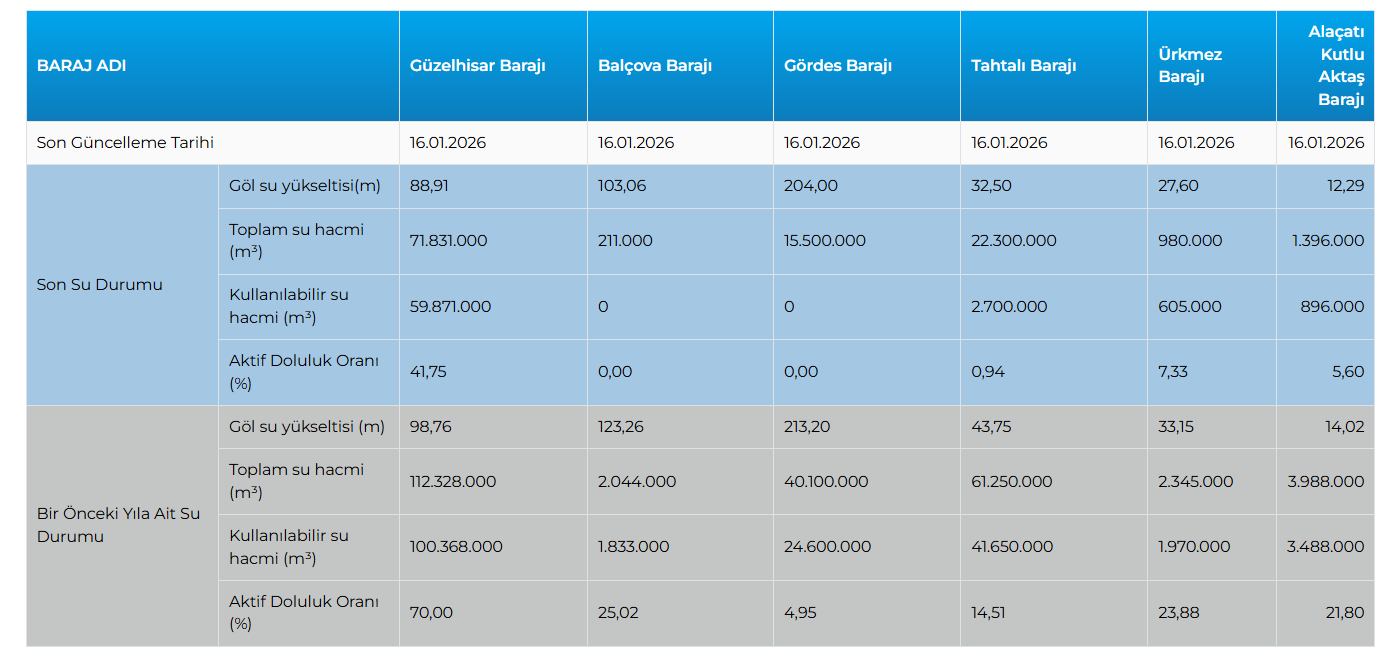Click the Ürkmez Barajı column header
The height and width of the screenshot is (670, 1400).
point(1190,66)
